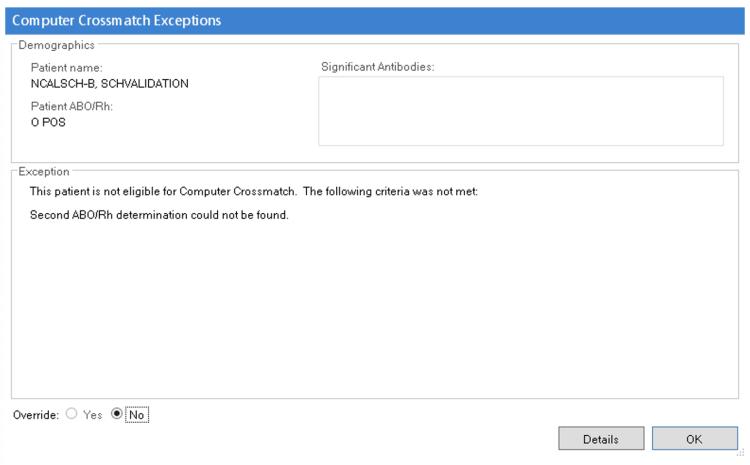The width and height of the screenshot is (750, 465).
Task: Click the Demographics group header
Action: [56, 45]
